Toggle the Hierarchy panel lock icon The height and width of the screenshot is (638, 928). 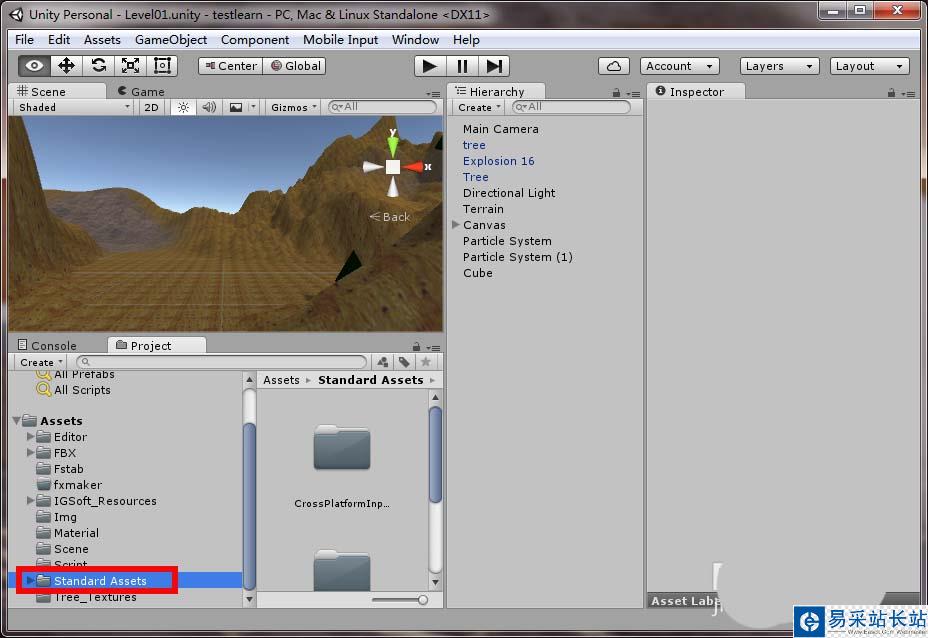click(x=616, y=93)
